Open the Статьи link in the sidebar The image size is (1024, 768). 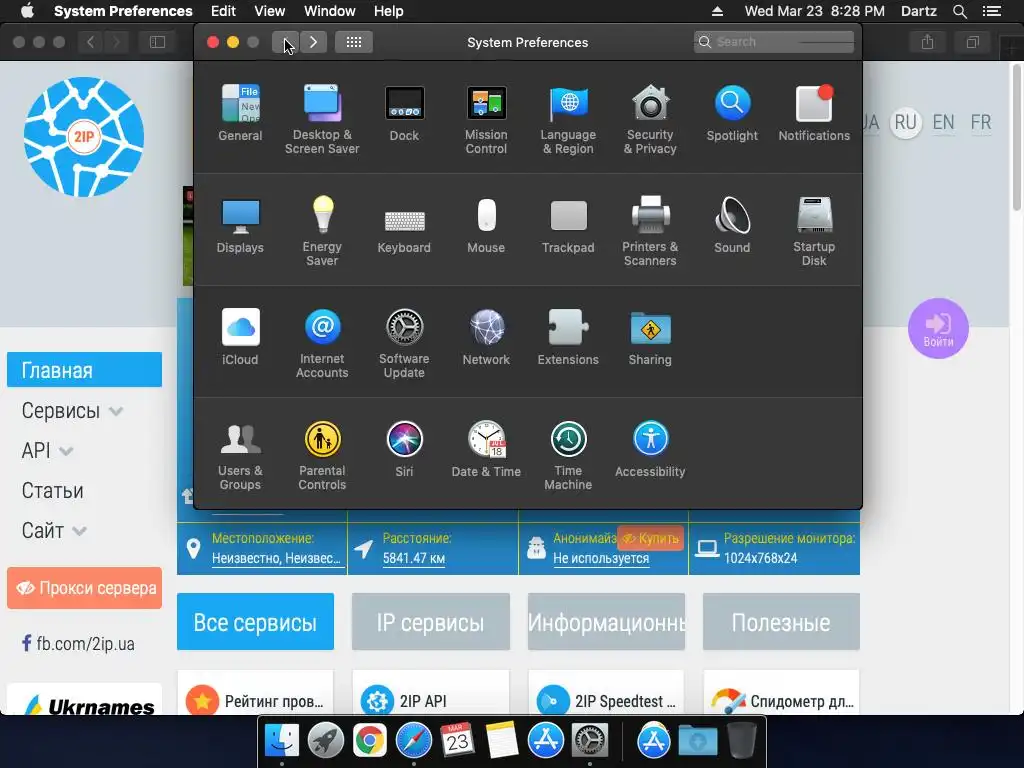coord(52,490)
